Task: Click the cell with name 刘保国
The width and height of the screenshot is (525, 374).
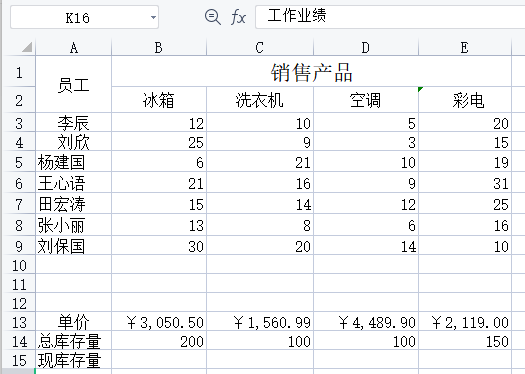Action: point(74,245)
